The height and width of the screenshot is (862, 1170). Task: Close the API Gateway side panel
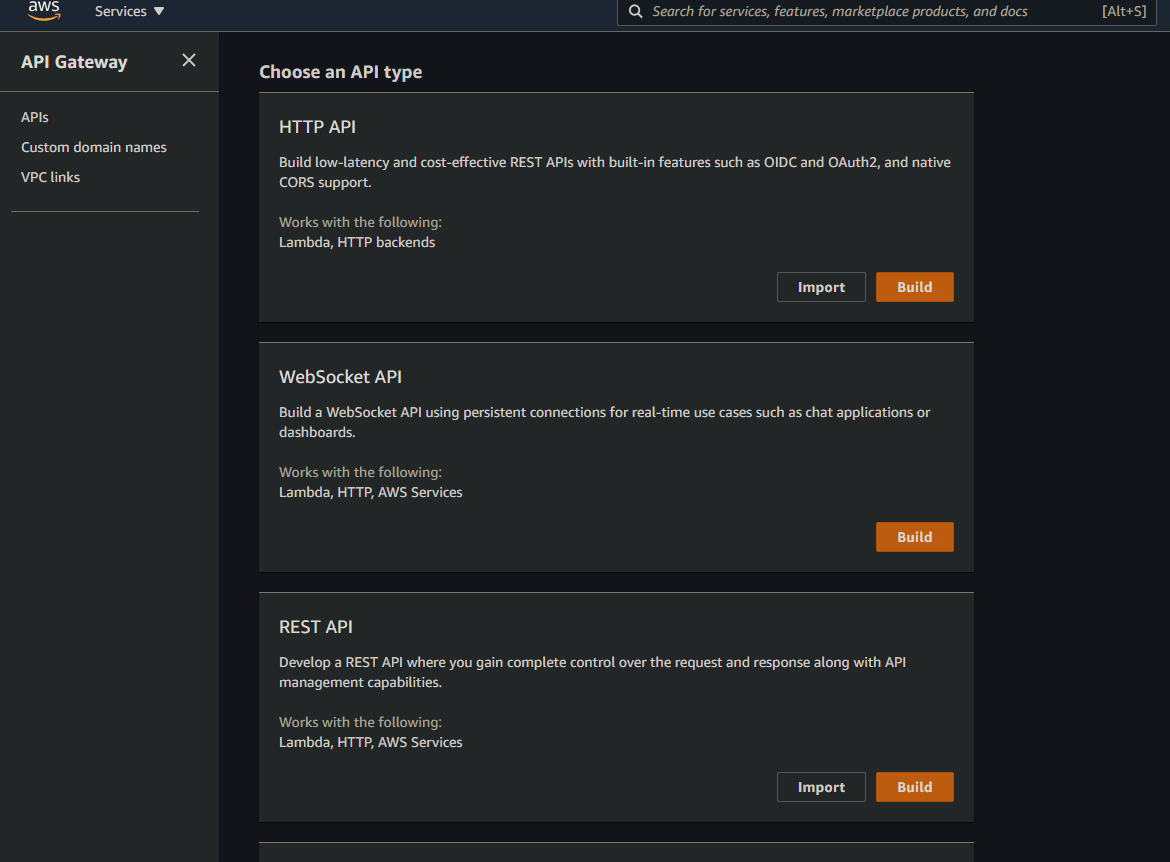189,60
